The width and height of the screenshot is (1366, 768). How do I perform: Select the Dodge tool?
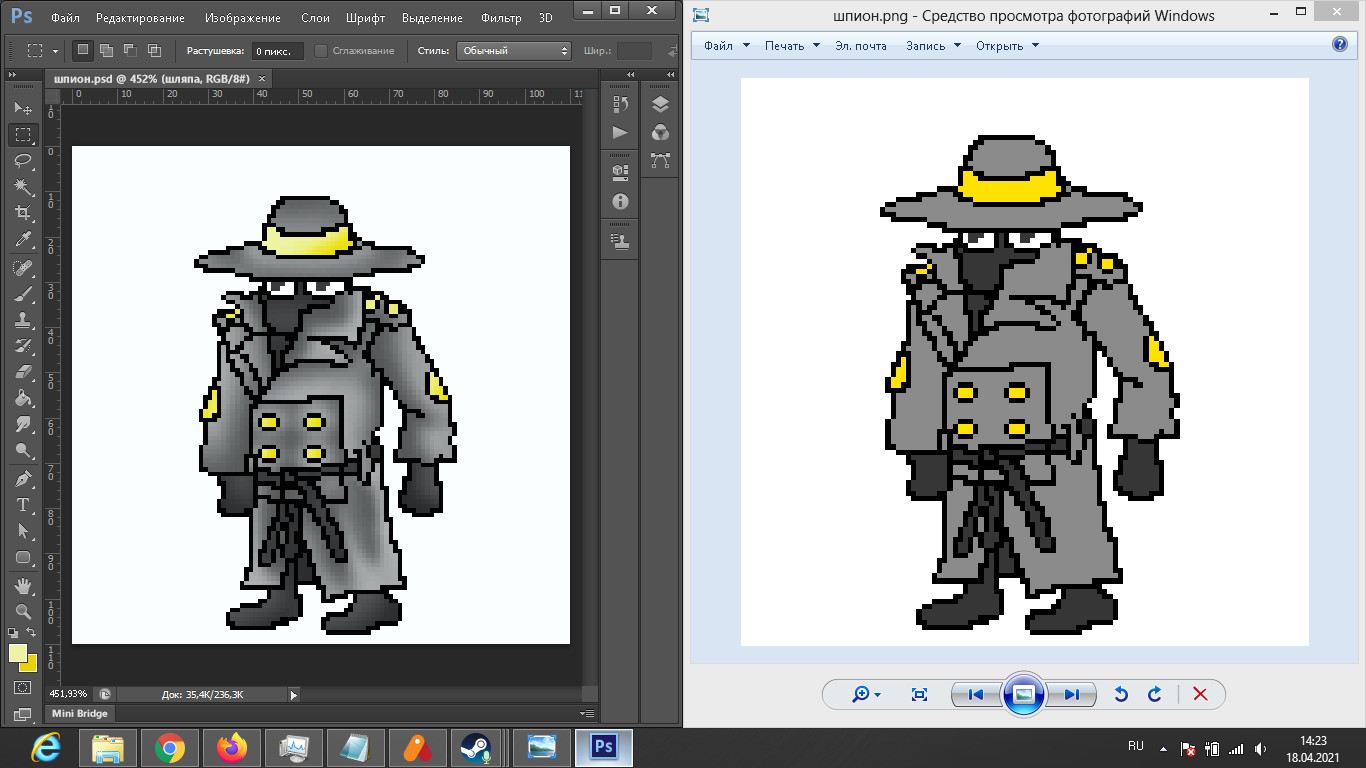(23, 452)
